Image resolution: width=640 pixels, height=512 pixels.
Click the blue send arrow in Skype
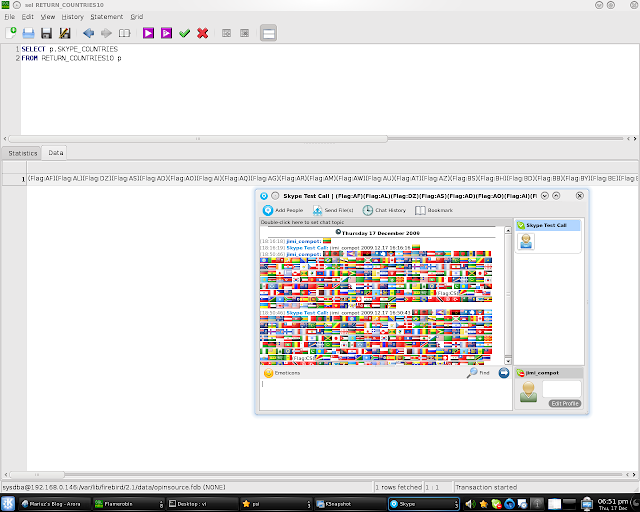[504, 373]
